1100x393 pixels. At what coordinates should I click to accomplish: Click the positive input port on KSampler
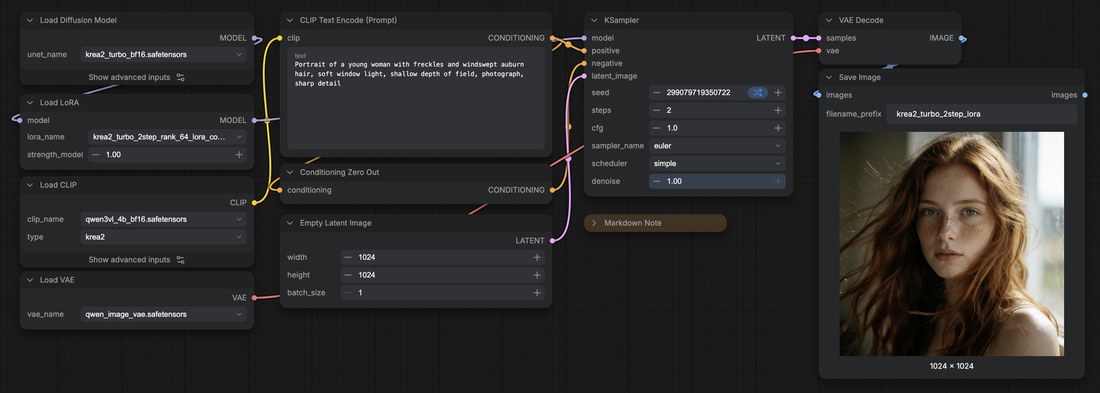584,51
